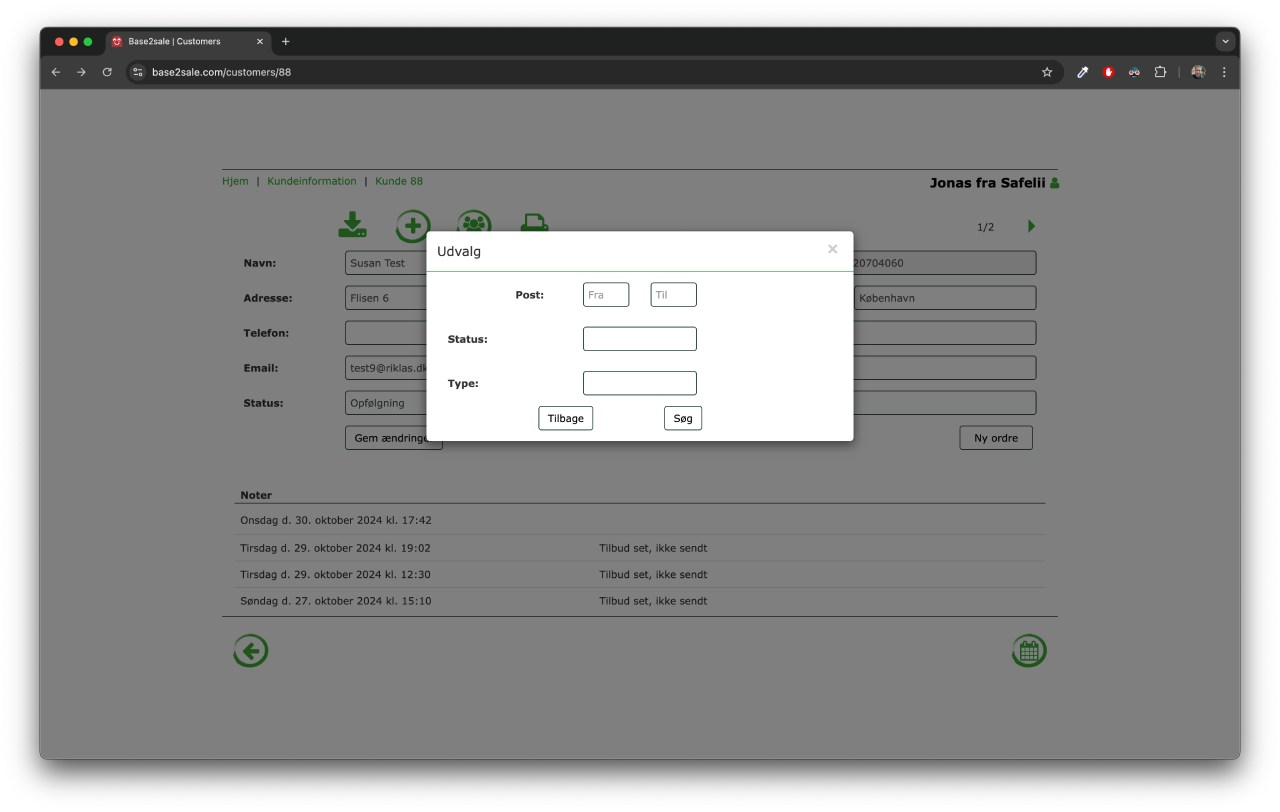Viewport: 1280px width, 812px height.
Task: Click the green plus add icon
Action: click(x=412, y=225)
